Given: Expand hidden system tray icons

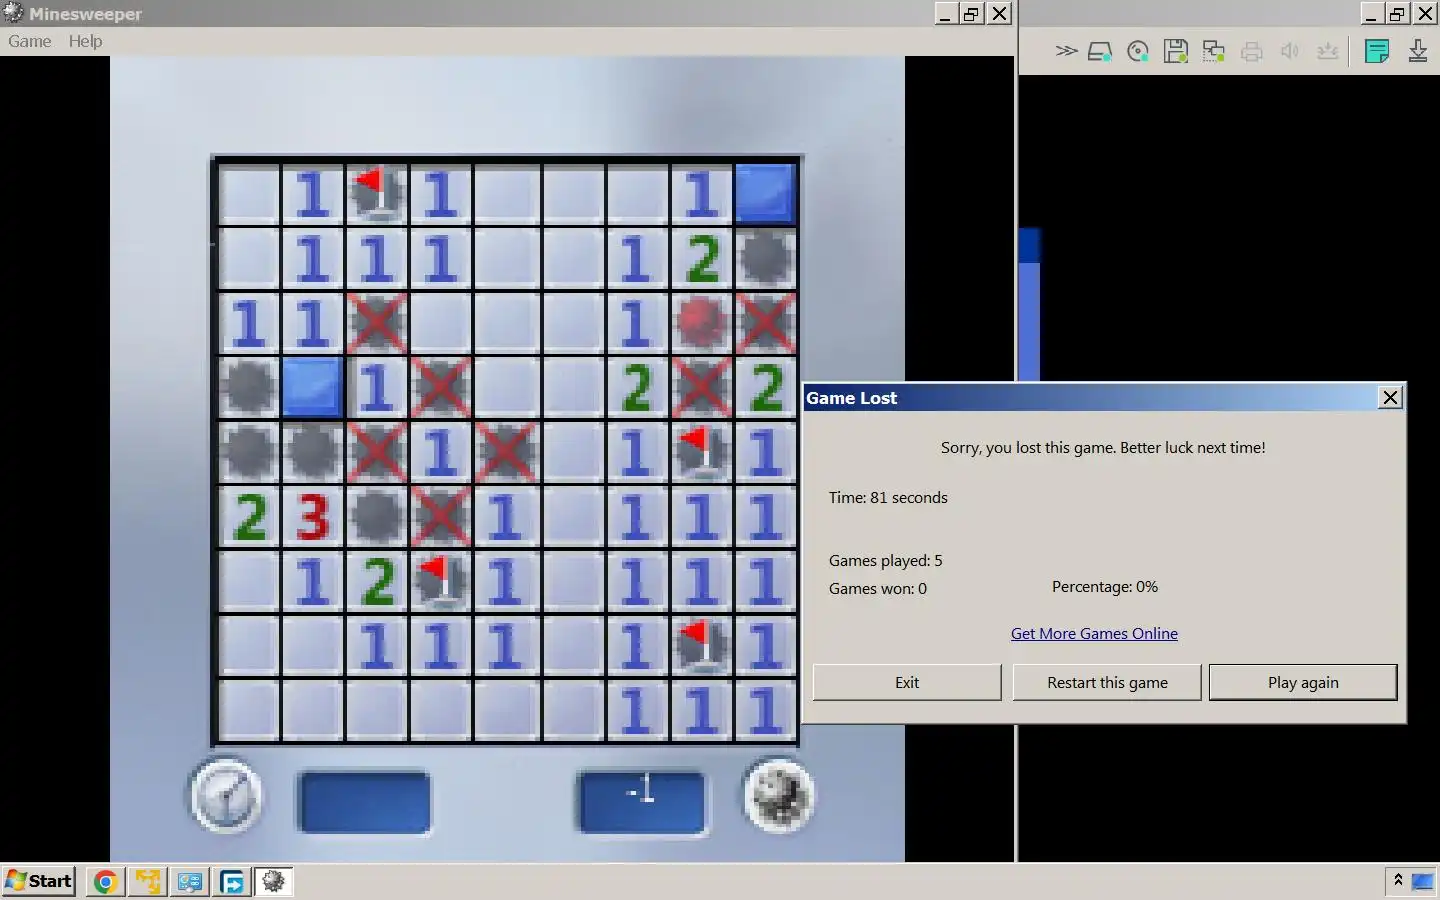Looking at the screenshot, I should (1398, 880).
